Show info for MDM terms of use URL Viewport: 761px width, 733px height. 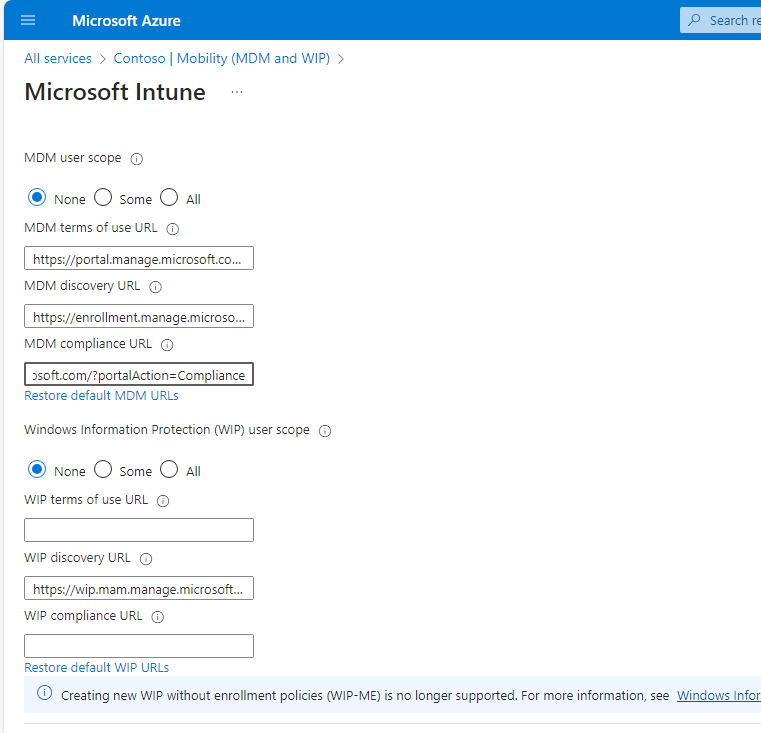[x=173, y=229]
